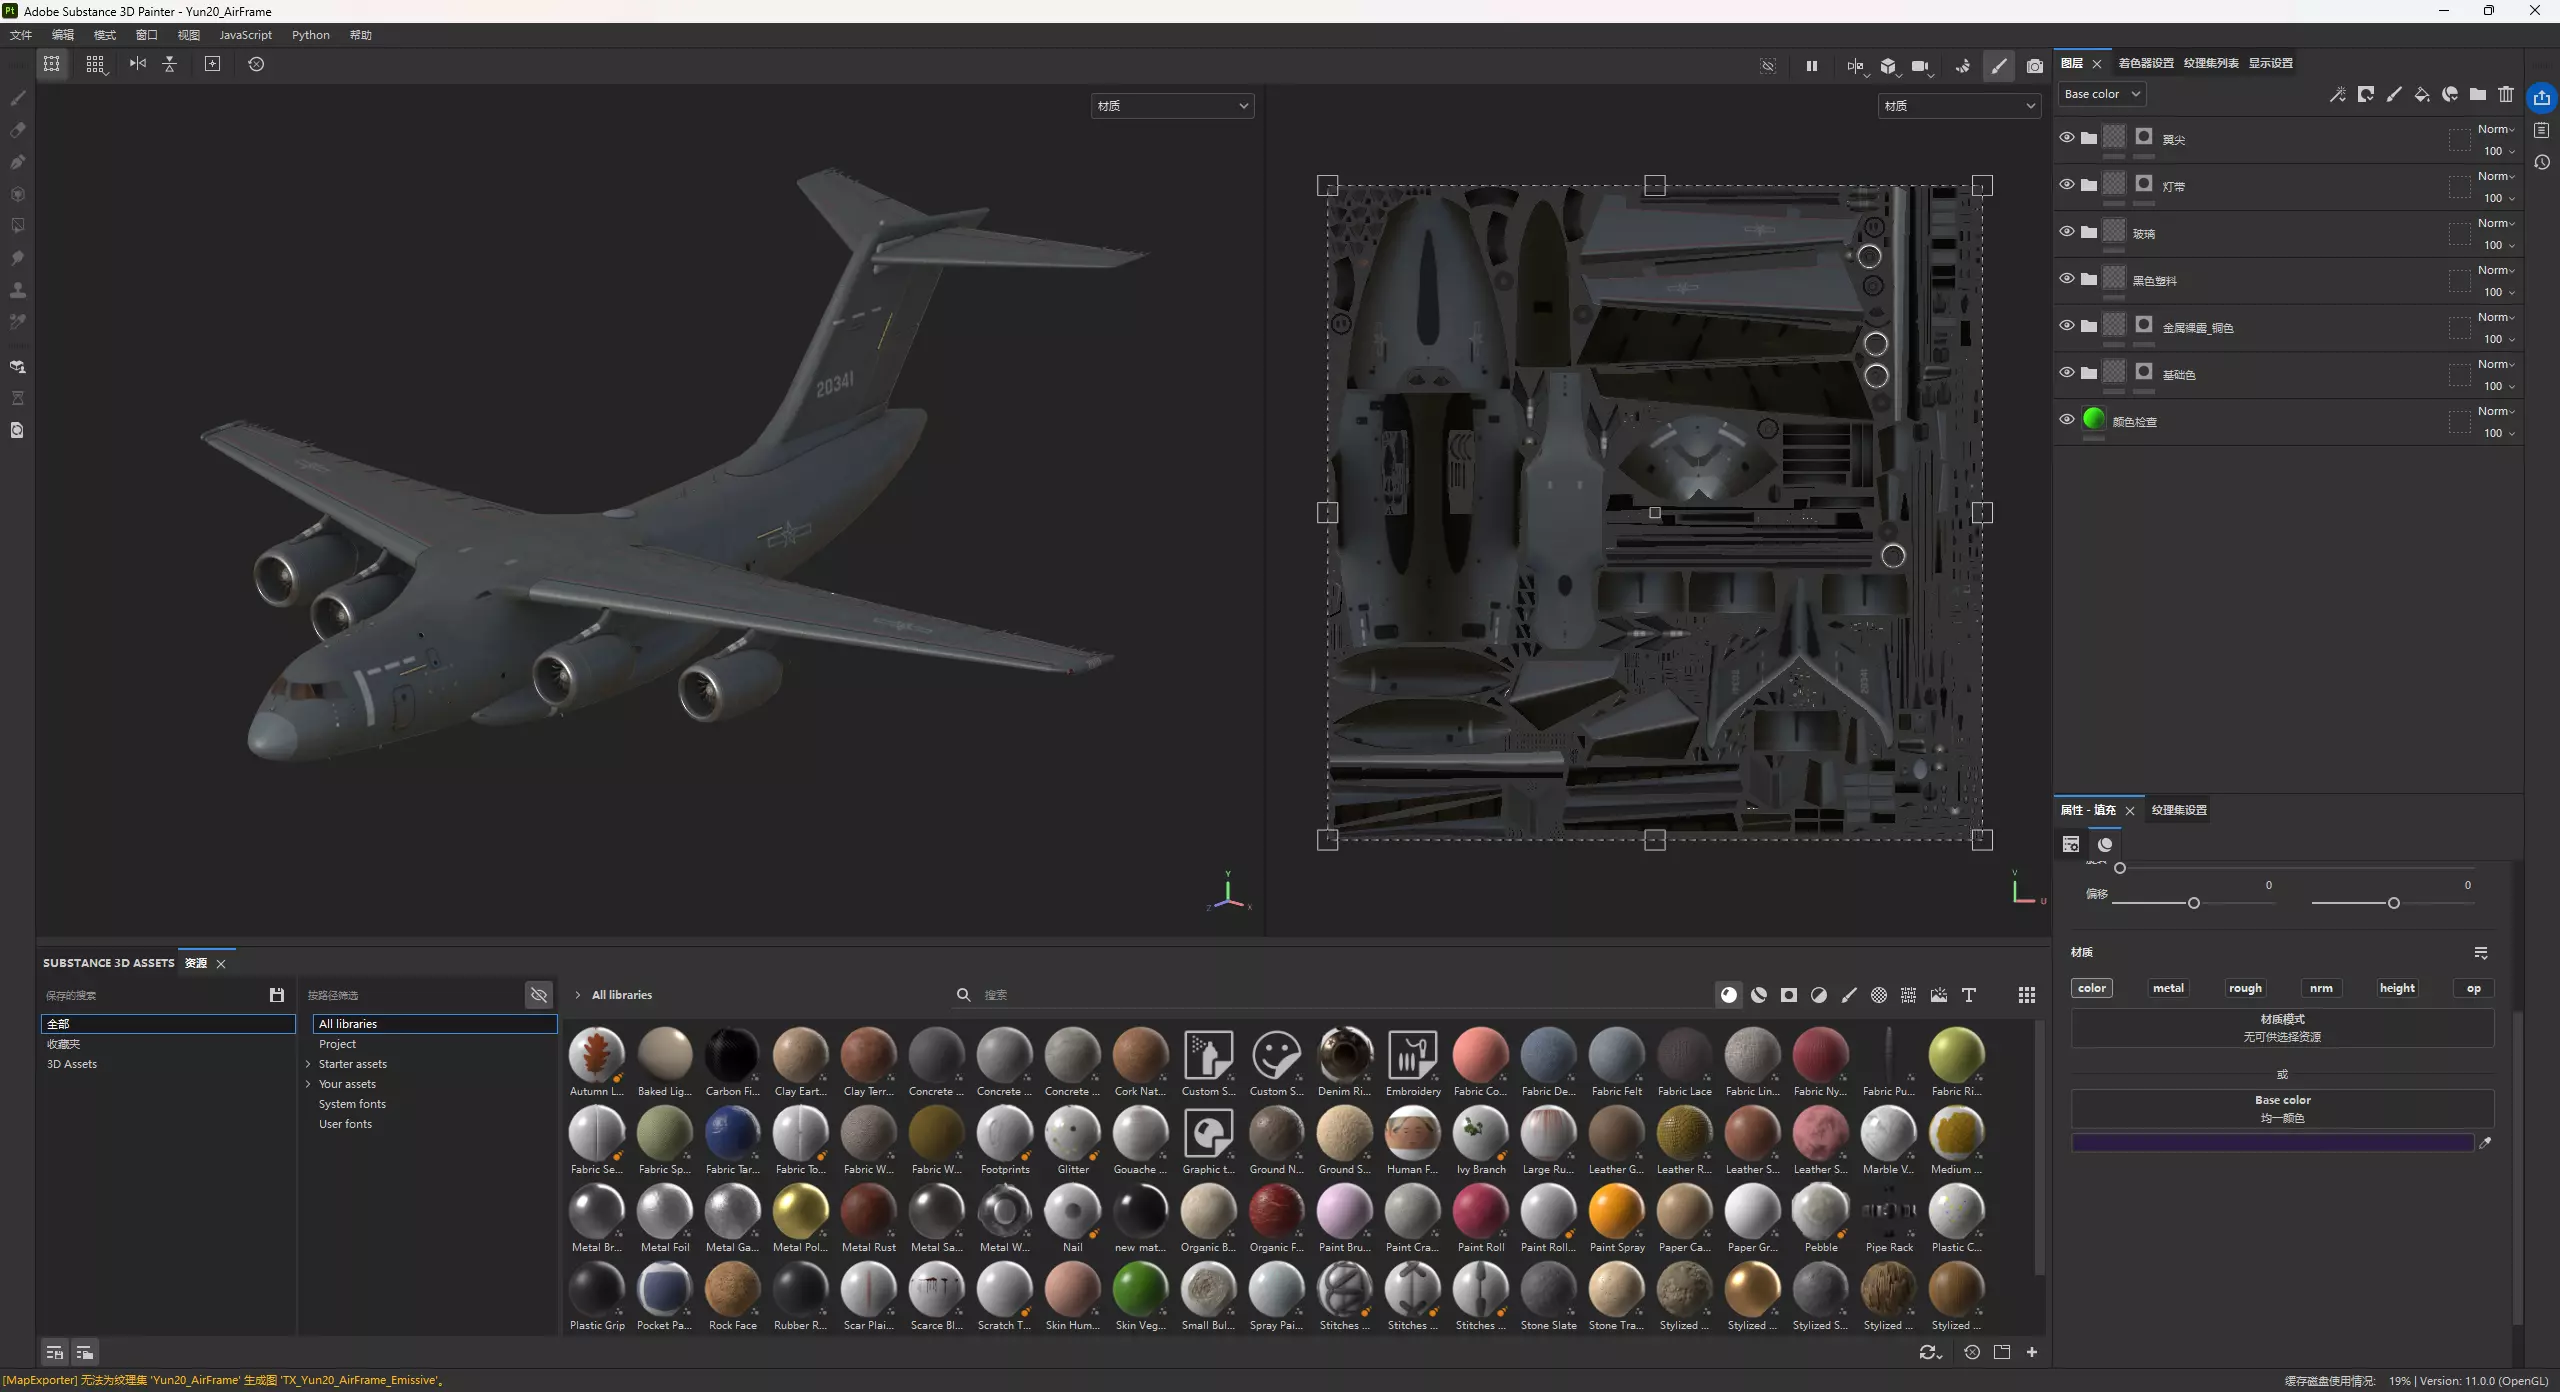Hide the 玻璃 layer folder

tap(2066, 231)
